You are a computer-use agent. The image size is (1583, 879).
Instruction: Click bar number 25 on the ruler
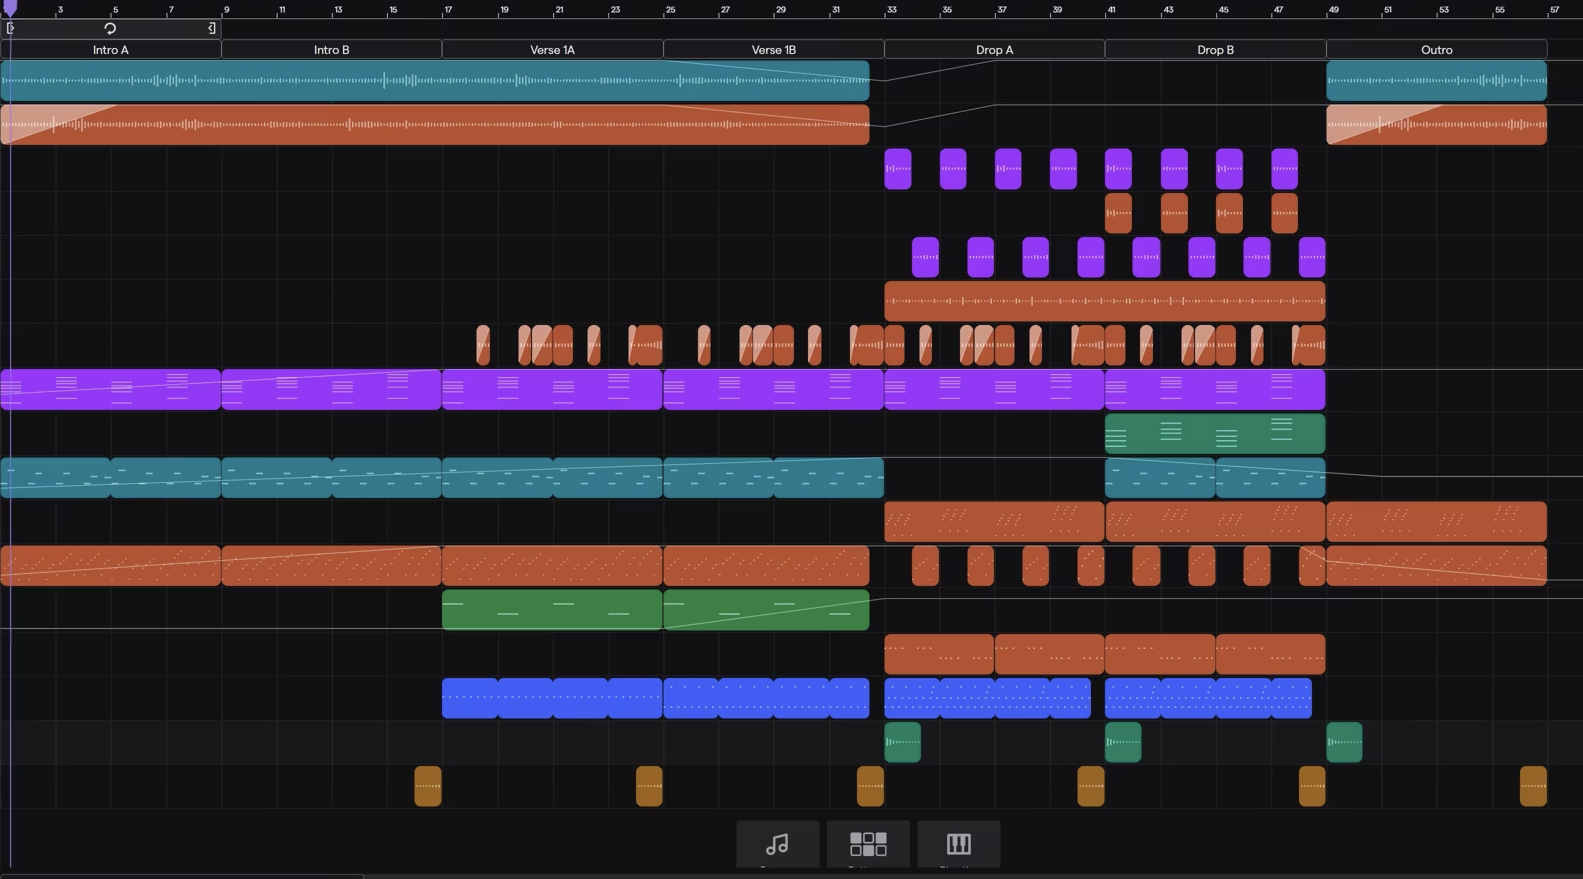(x=670, y=10)
